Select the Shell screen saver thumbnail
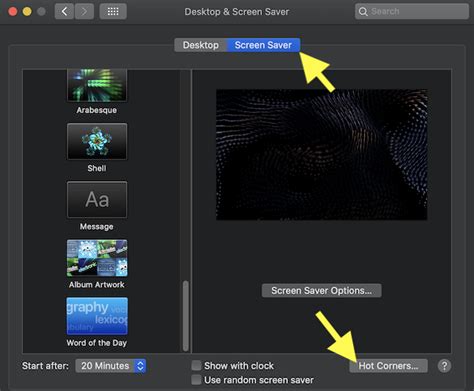This screenshot has width=474, height=391. [x=97, y=141]
